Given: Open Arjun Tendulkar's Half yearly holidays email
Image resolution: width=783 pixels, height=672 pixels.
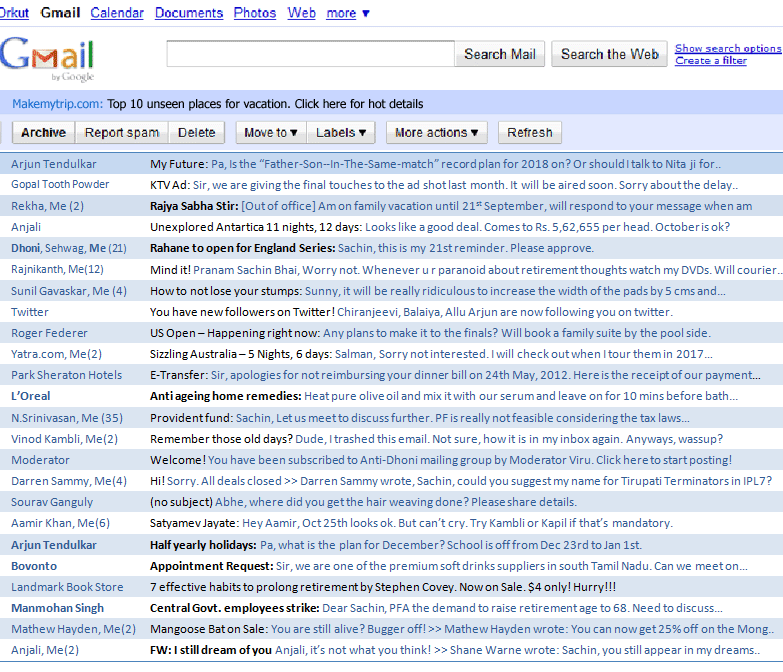Looking at the screenshot, I should tap(392, 545).
